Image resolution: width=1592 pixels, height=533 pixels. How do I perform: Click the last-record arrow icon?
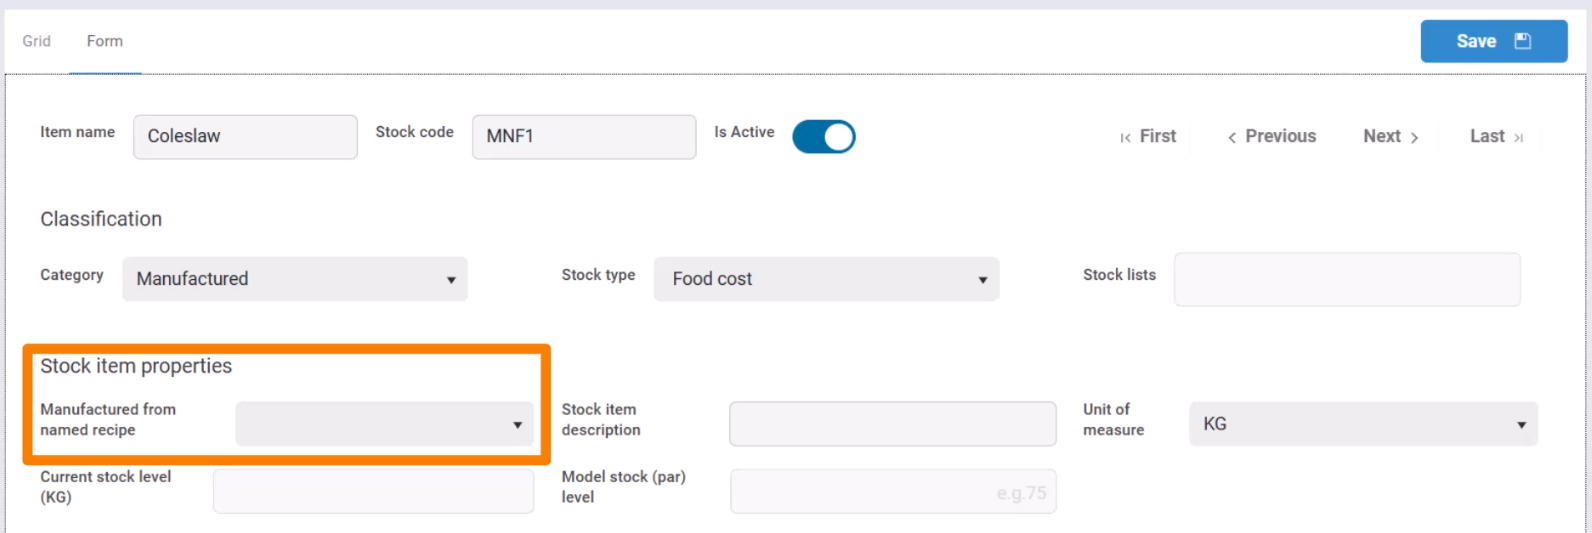click(1518, 138)
